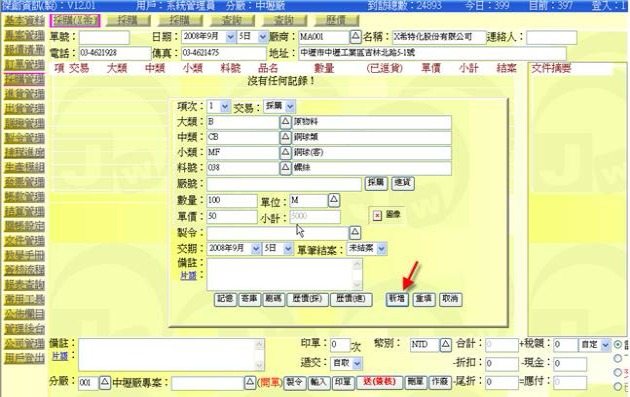Switch to the 歷價 top tab
This screenshot has width=630, height=397.
(x=337, y=20)
